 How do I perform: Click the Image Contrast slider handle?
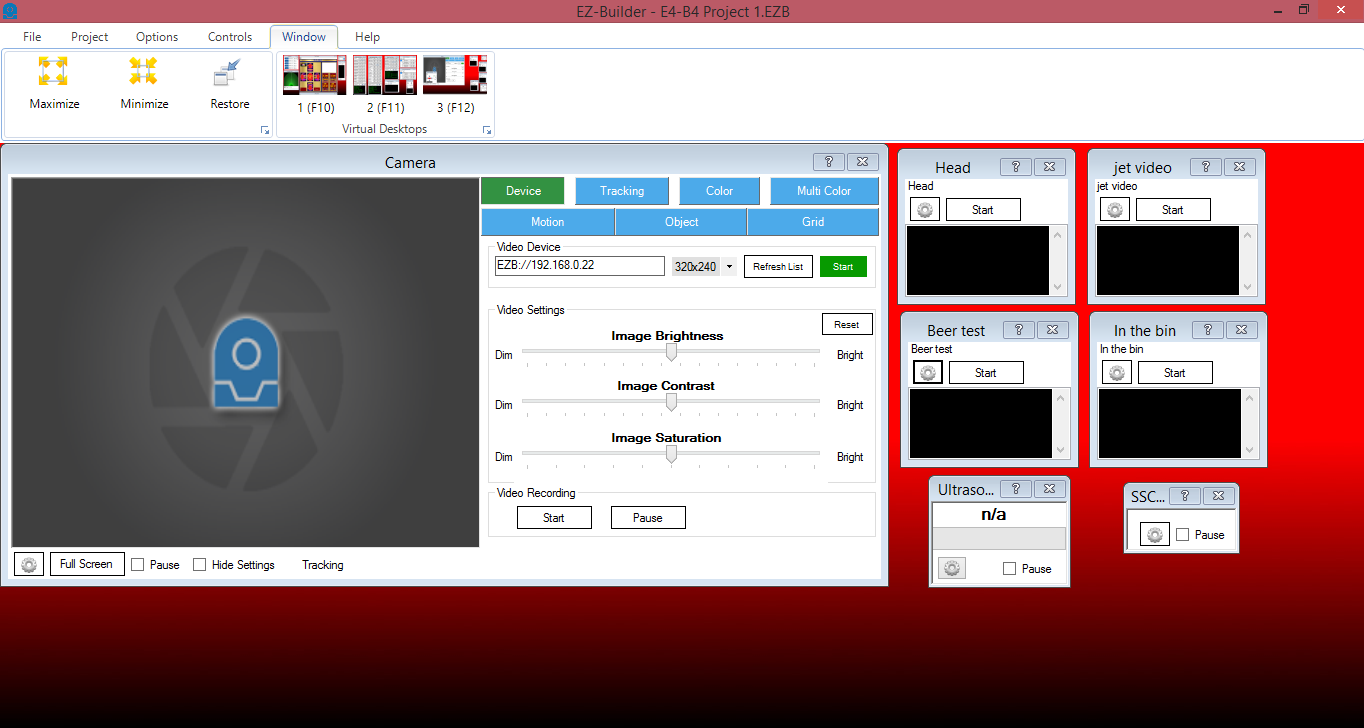[x=671, y=402]
